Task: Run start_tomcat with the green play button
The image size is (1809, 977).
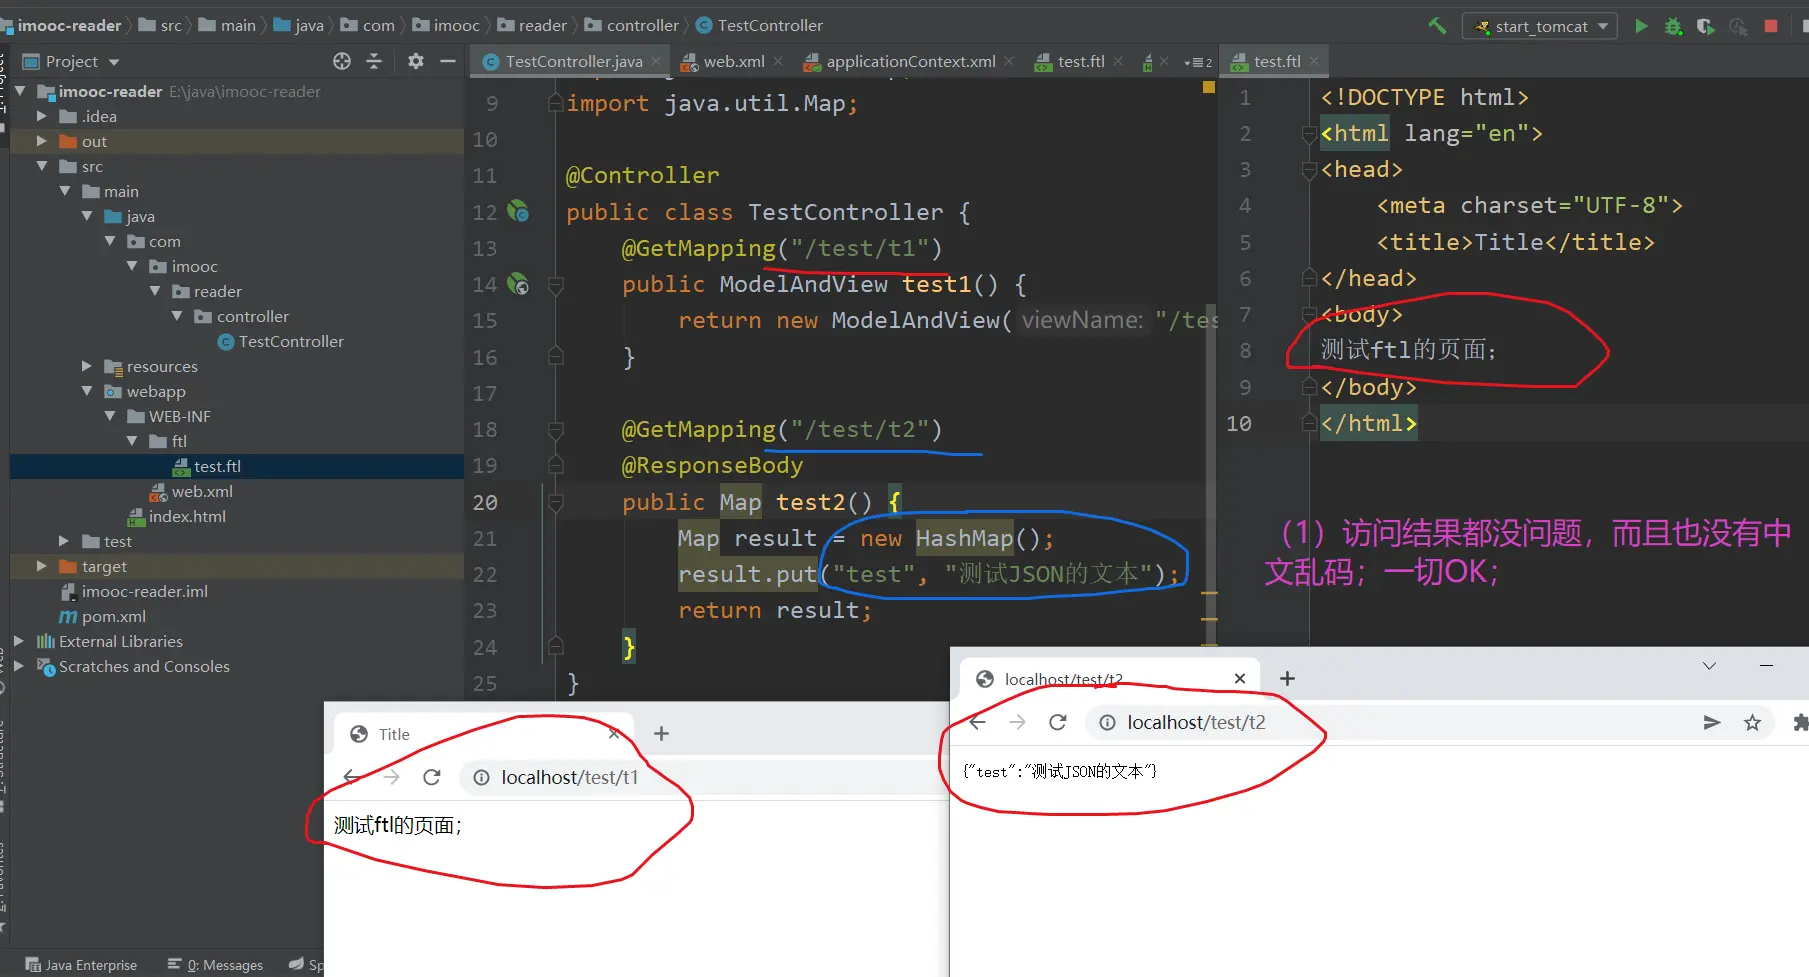Action: pyautogui.click(x=1641, y=26)
